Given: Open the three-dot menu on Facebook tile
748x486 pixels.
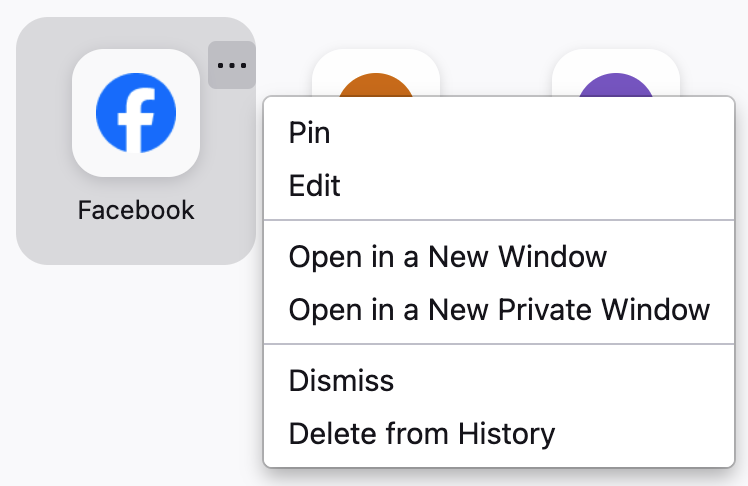Looking at the screenshot, I should (x=231, y=65).
